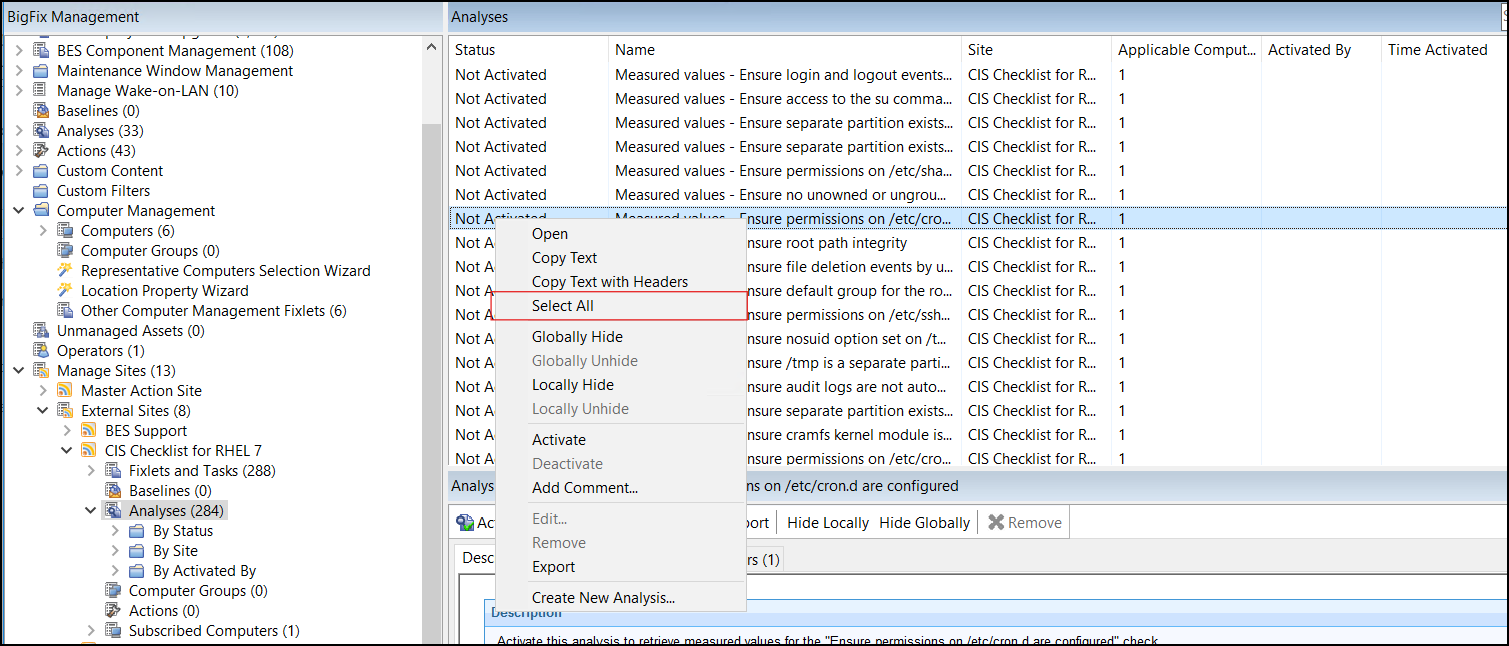Click the navigation tree scroll-up arrow

[431, 47]
